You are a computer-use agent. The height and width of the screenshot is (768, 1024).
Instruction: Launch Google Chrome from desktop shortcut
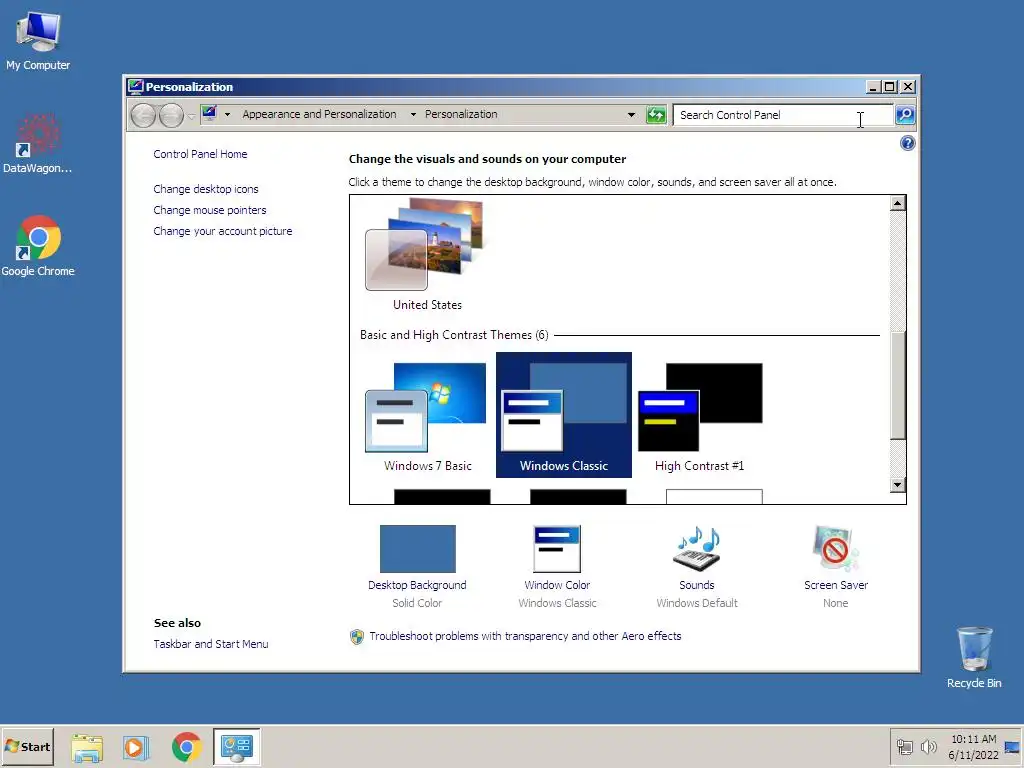point(38,246)
